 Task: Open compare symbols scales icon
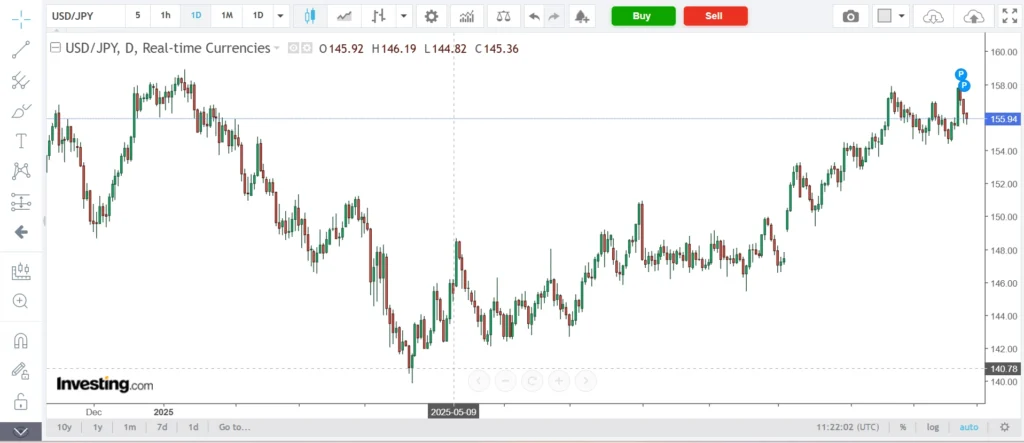point(503,16)
